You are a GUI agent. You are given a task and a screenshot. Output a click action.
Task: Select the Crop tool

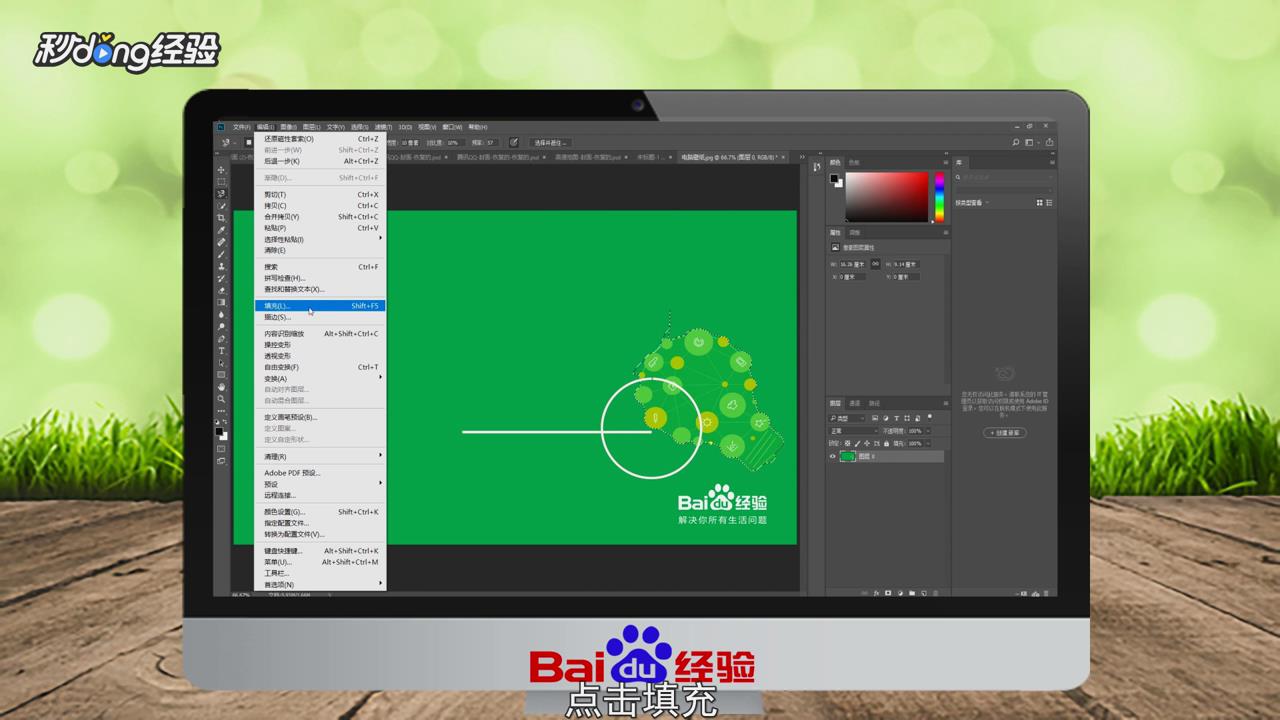click(x=222, y=218)
